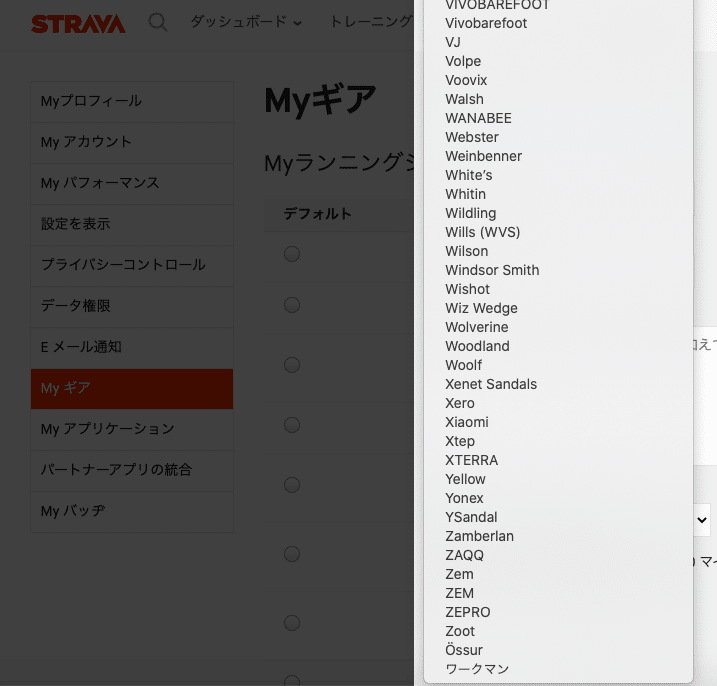Select XTERRA option
The width and height of the screenshot is (717, 686).
click(x=558, y=460)
